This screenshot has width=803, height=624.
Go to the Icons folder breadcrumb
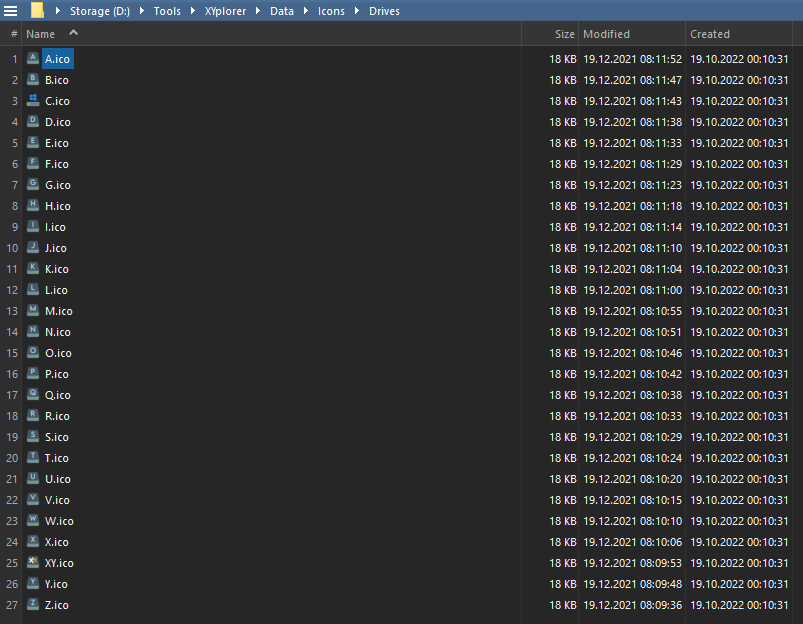(331, 11)
